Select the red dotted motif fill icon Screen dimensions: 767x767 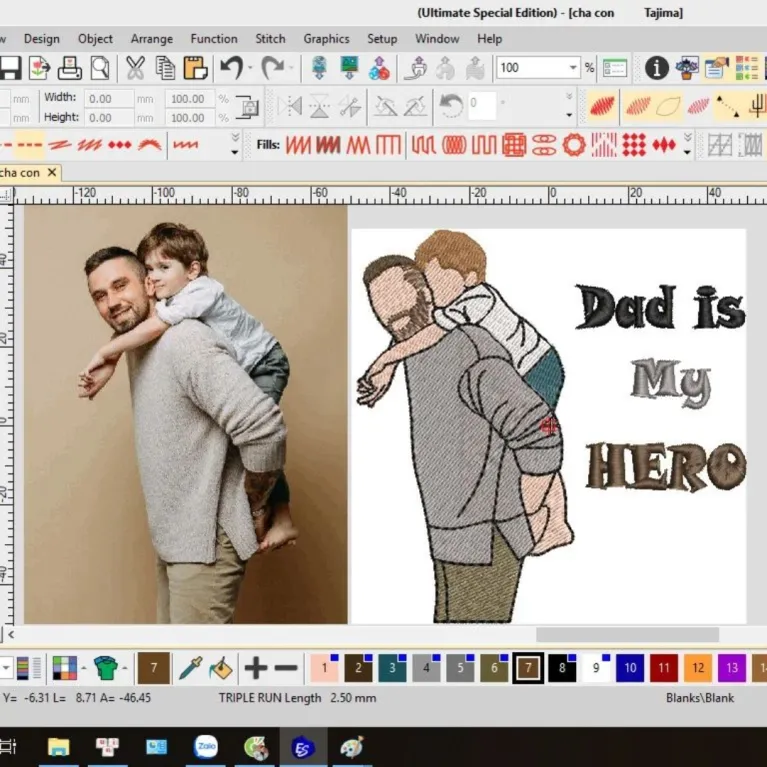634,145
